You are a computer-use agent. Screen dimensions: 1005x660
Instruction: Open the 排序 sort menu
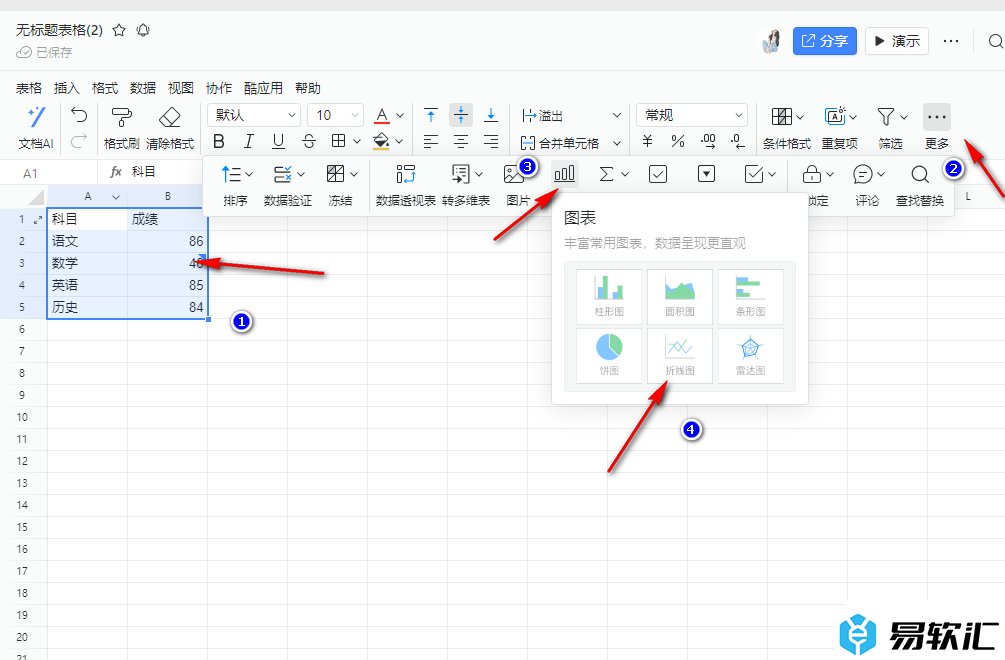pyautogui.click(x=236, y=185)
